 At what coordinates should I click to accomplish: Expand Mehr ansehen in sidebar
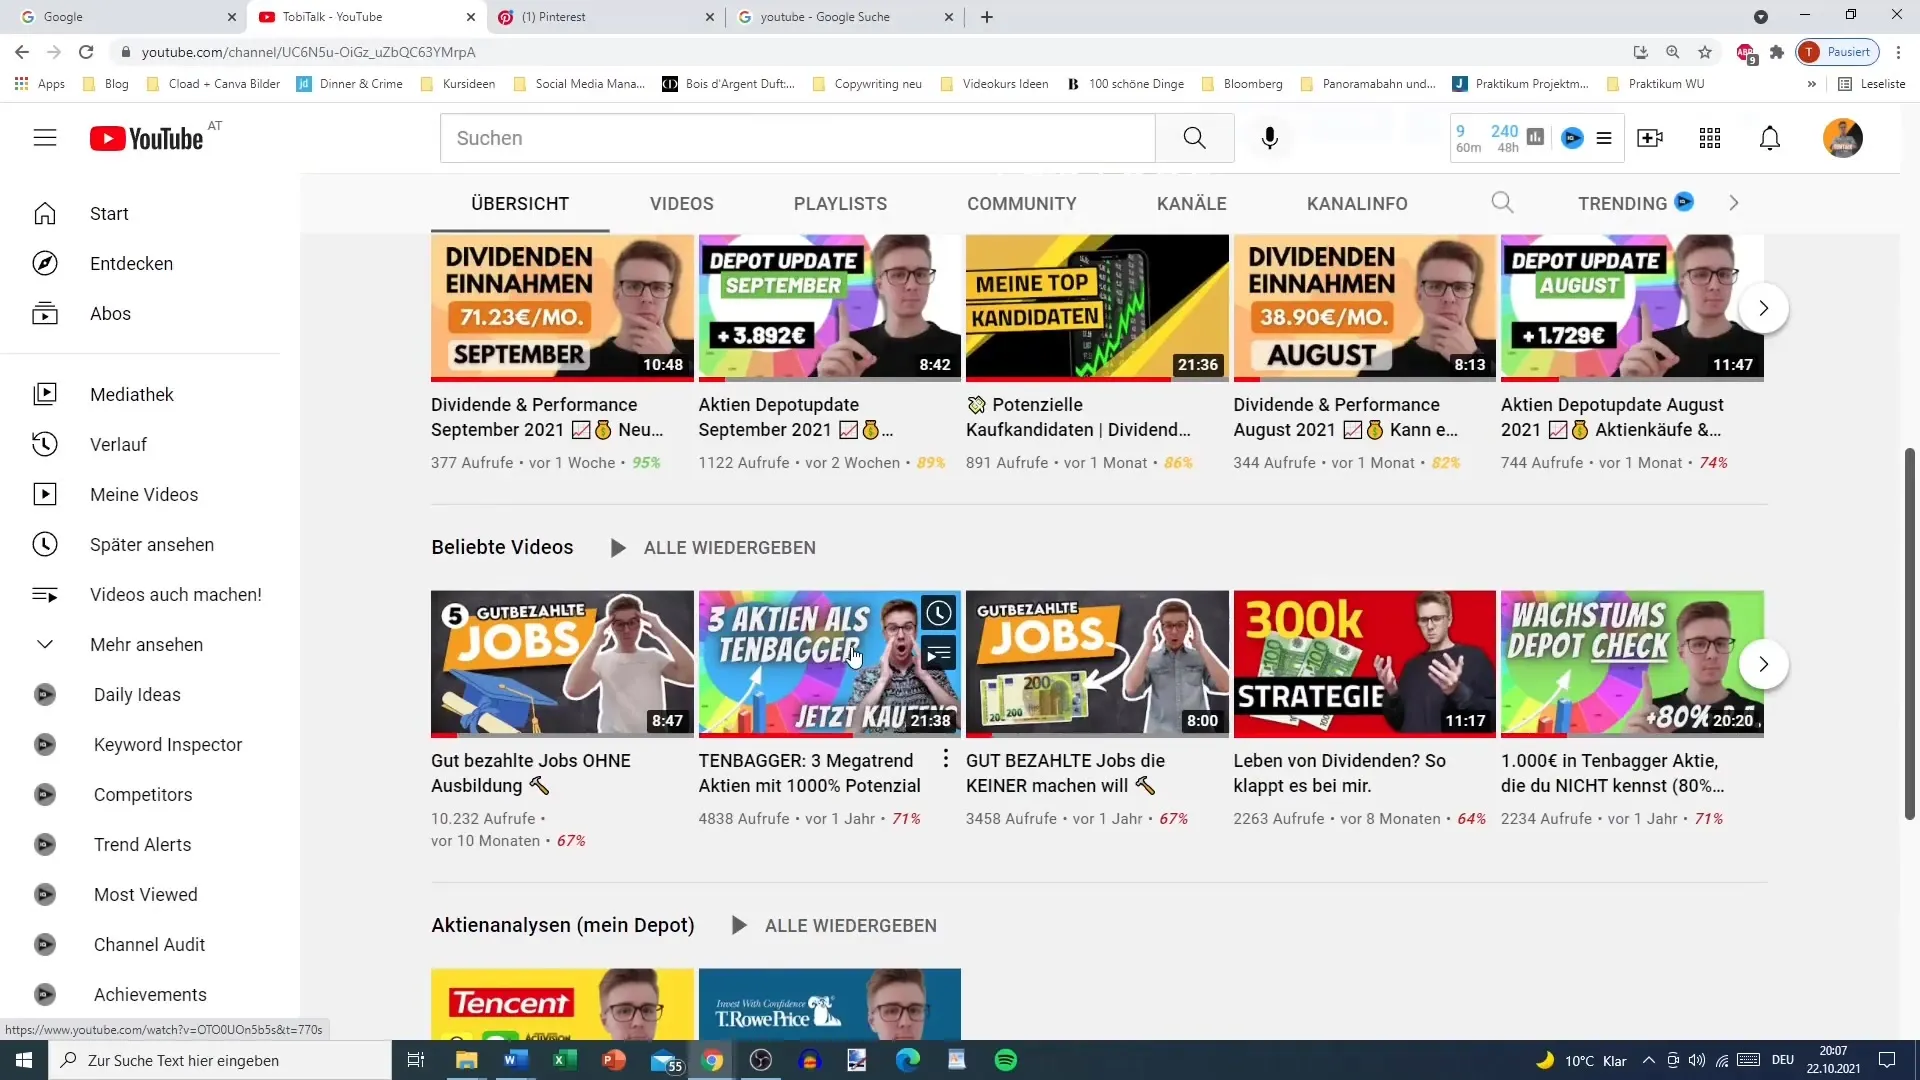pyautogui.click(x=146, y=644)
